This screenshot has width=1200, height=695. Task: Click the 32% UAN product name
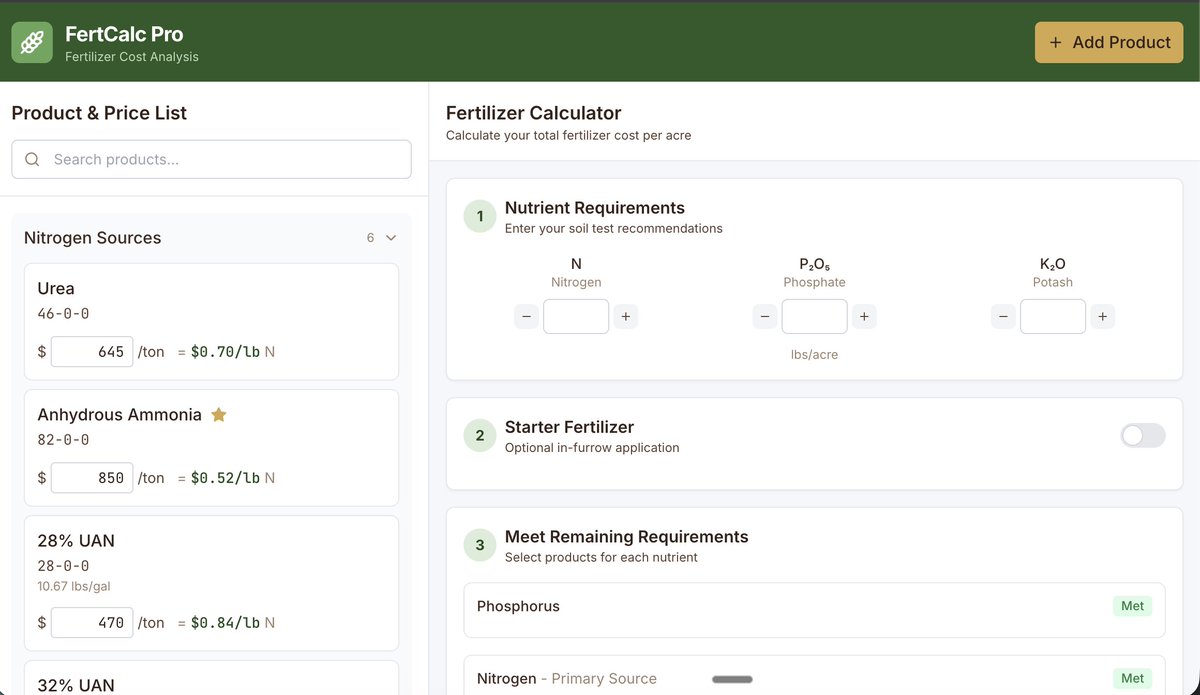point(76,685)
